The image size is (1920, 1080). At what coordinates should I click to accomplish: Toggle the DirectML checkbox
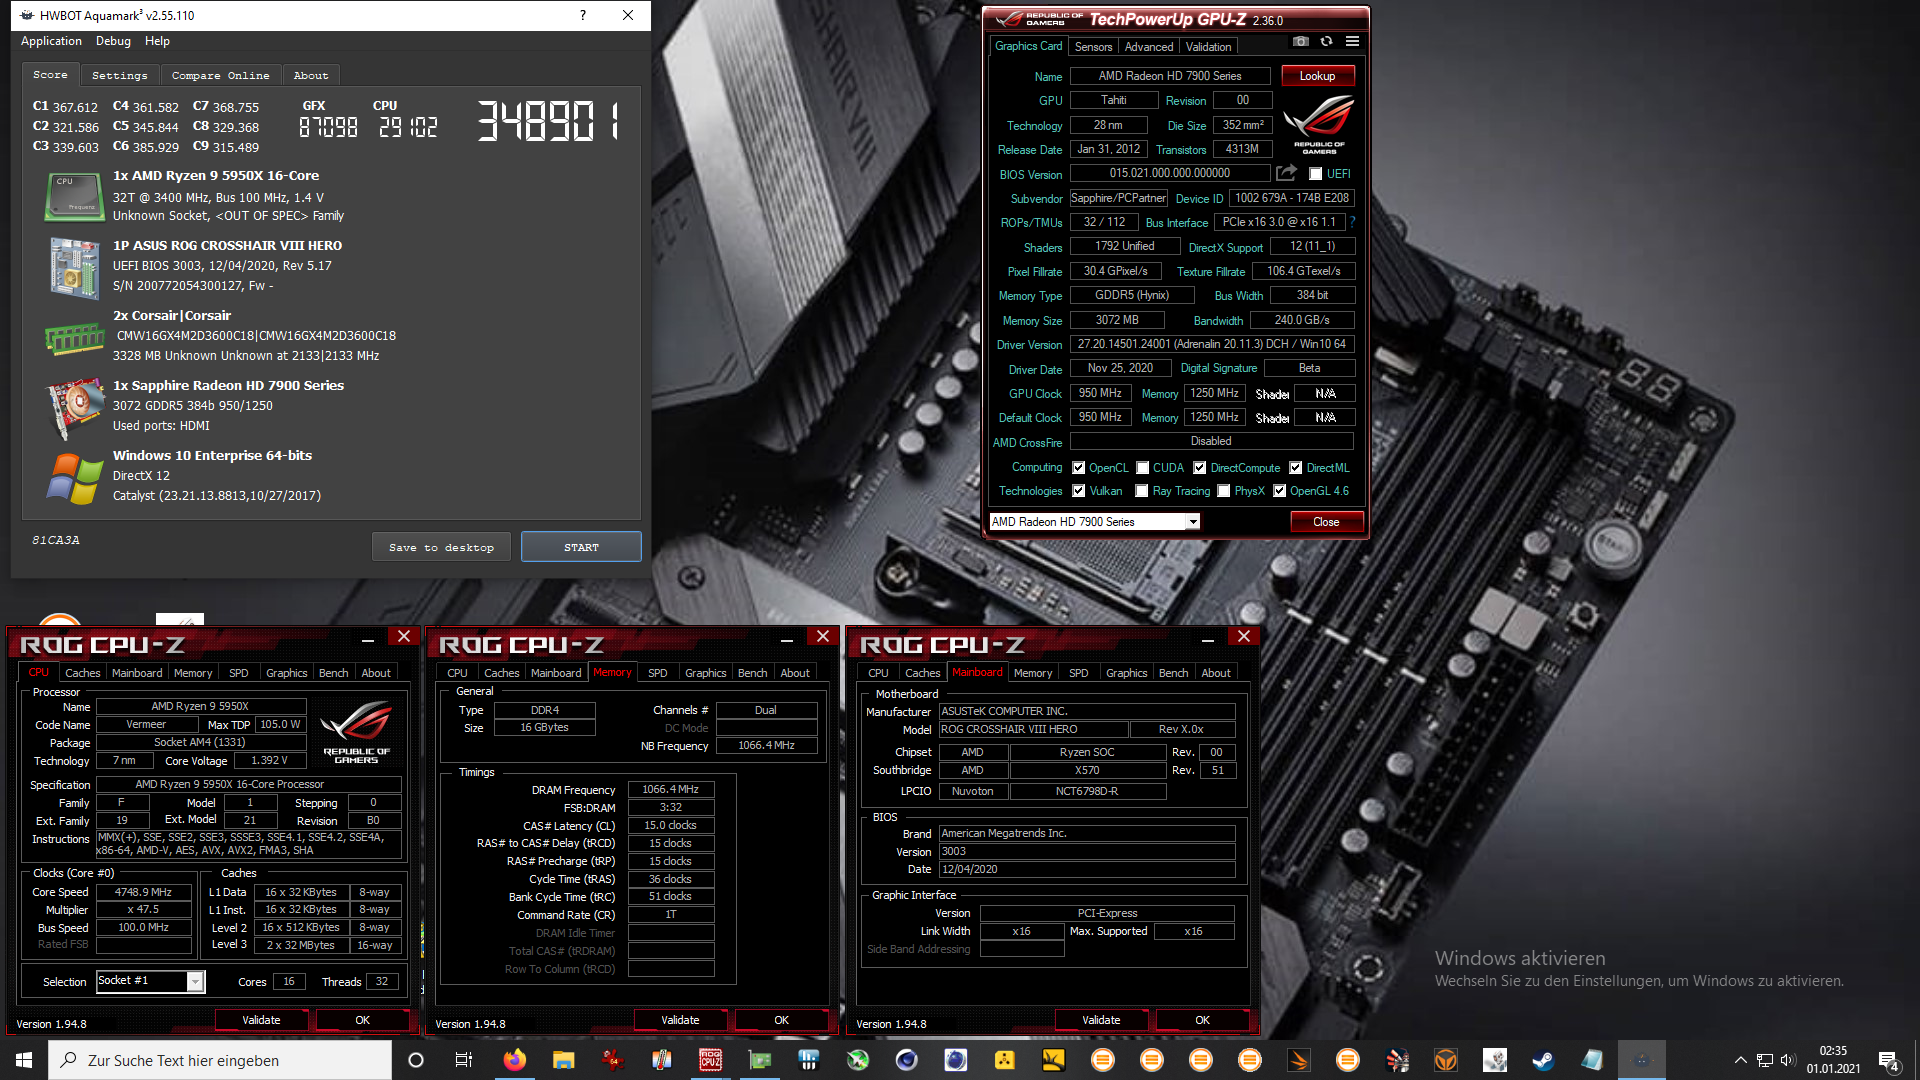point(1295,468)
